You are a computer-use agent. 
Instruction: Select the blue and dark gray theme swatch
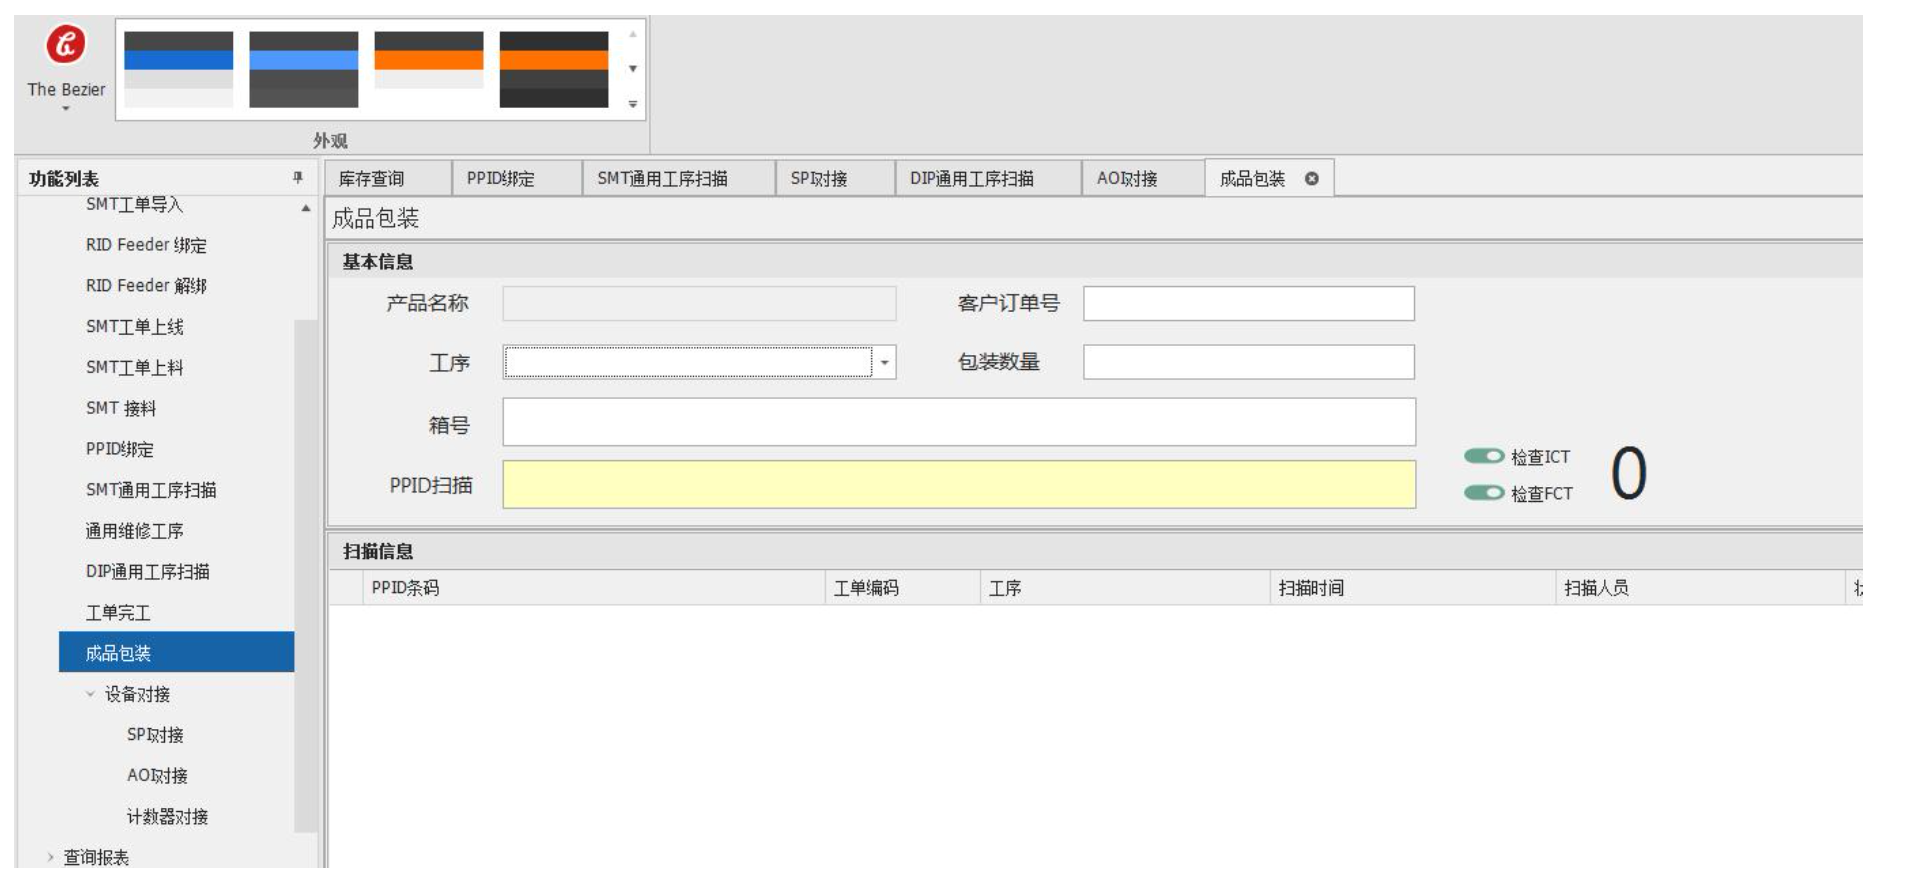coord(303,69)
